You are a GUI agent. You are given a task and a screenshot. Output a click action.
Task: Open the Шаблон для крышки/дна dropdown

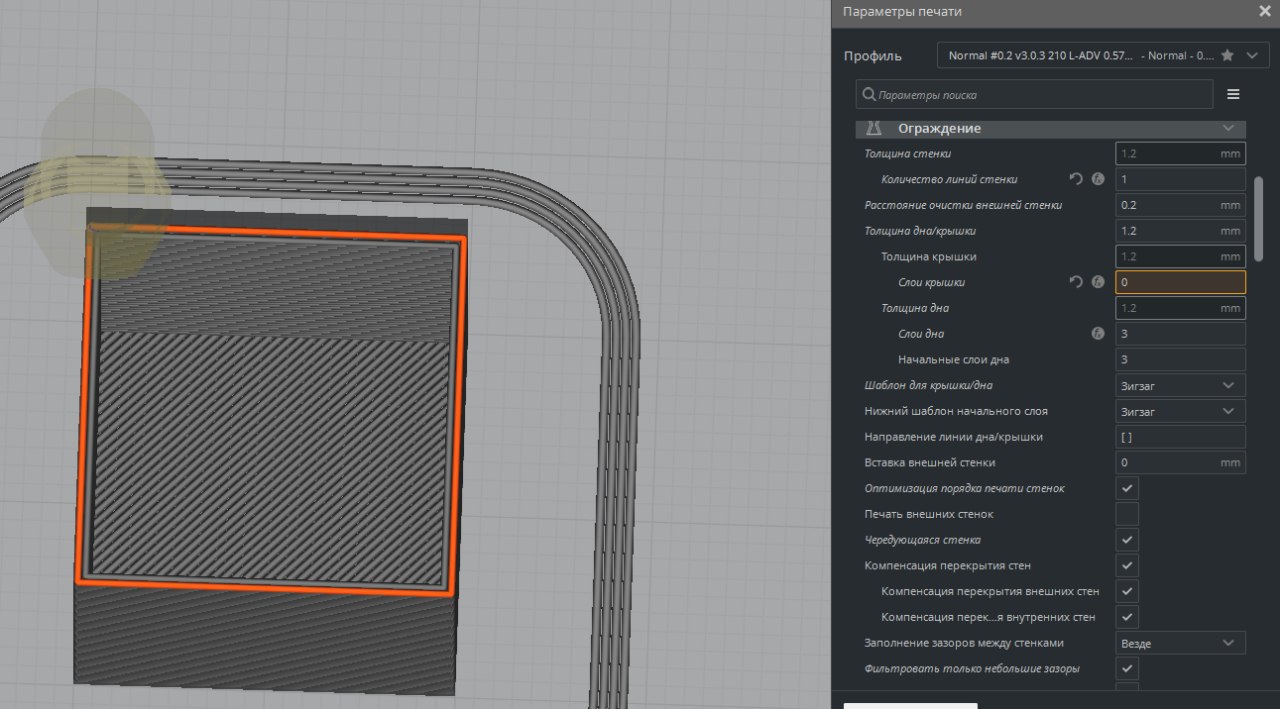(1180, 385)
